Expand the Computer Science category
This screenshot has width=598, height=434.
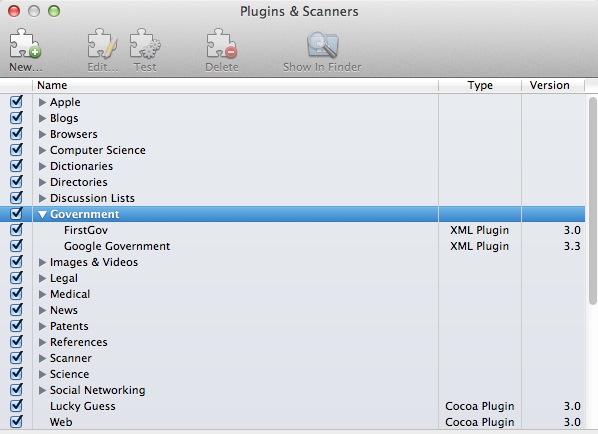[42, 150]
